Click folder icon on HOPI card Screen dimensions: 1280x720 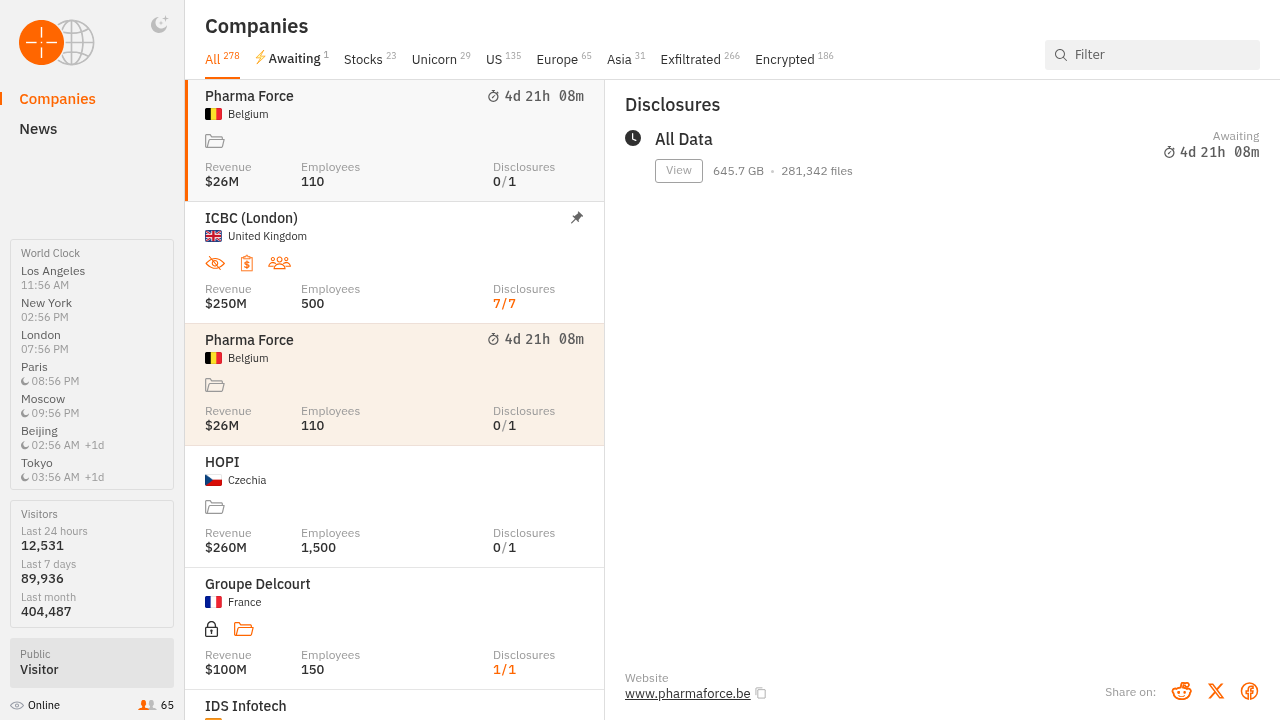(214, 507)
